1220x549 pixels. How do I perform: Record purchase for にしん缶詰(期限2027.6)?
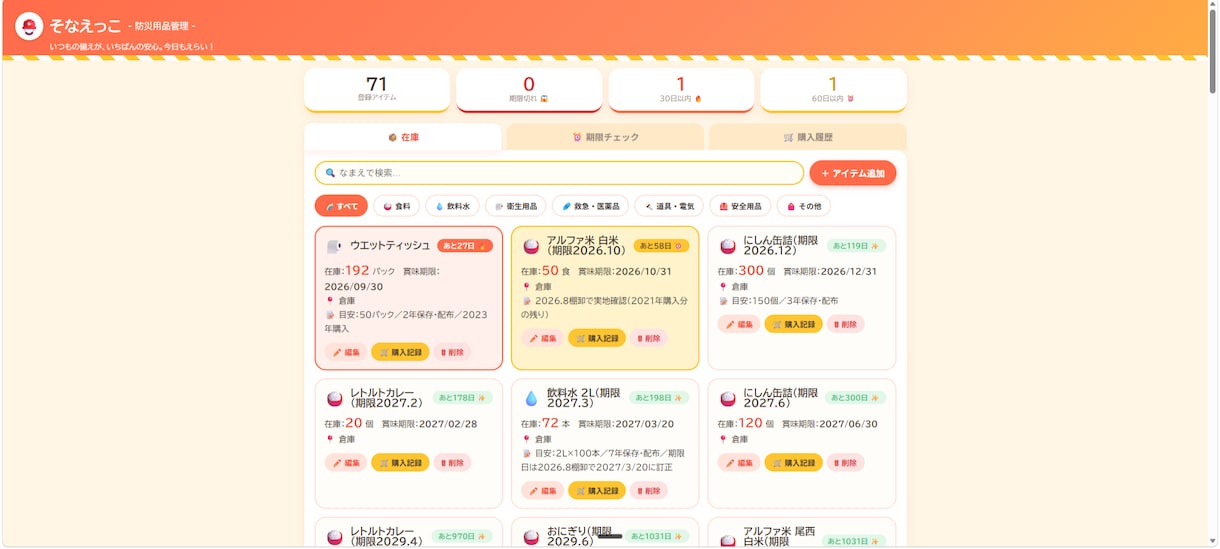[794, 463]
